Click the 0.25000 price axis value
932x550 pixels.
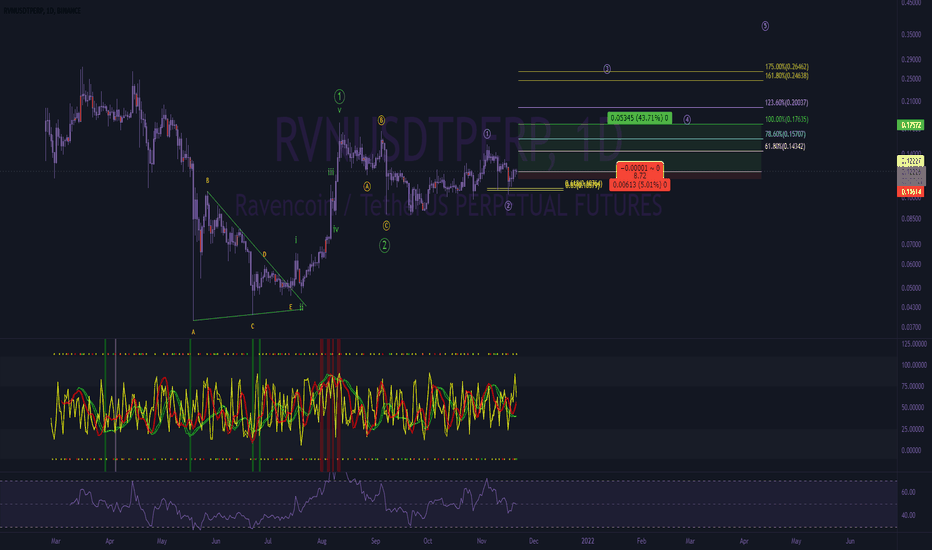(x=911, y=78)
